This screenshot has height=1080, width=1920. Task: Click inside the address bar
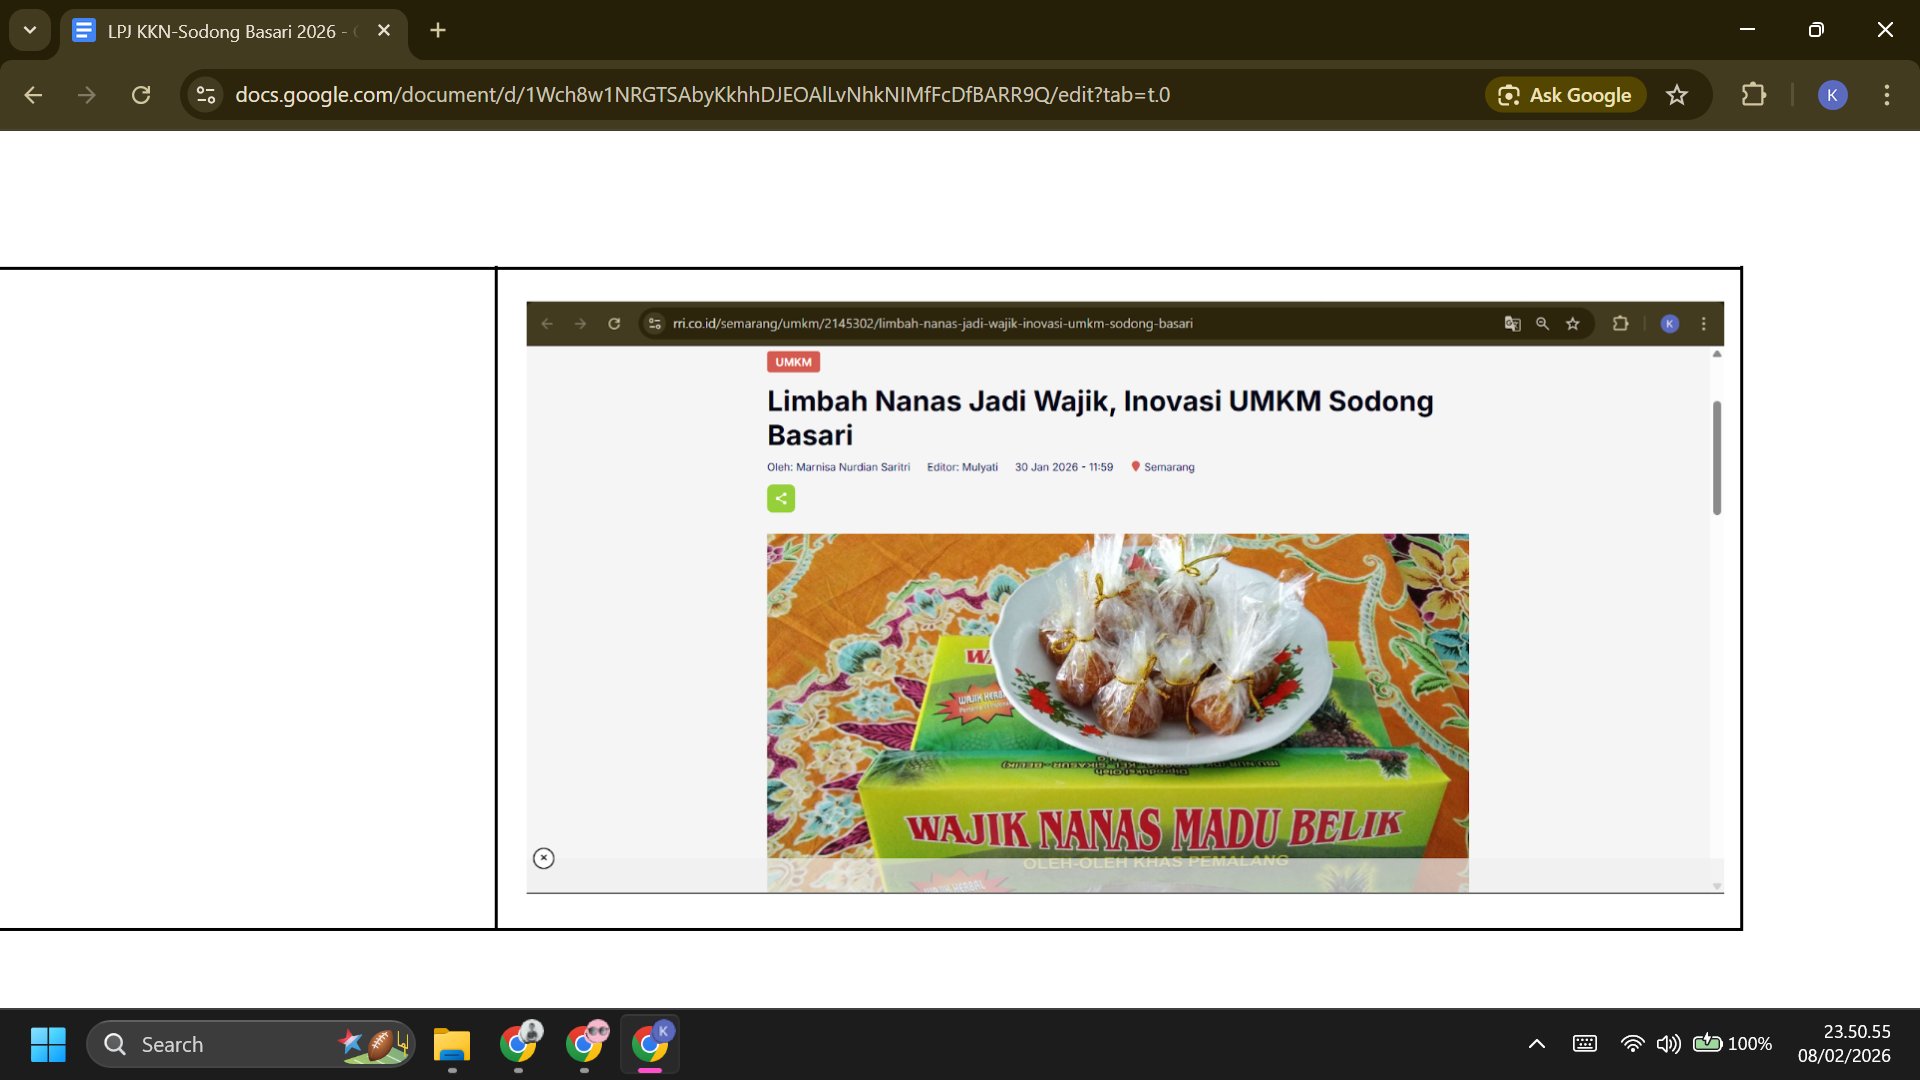(x=700, y=95)
